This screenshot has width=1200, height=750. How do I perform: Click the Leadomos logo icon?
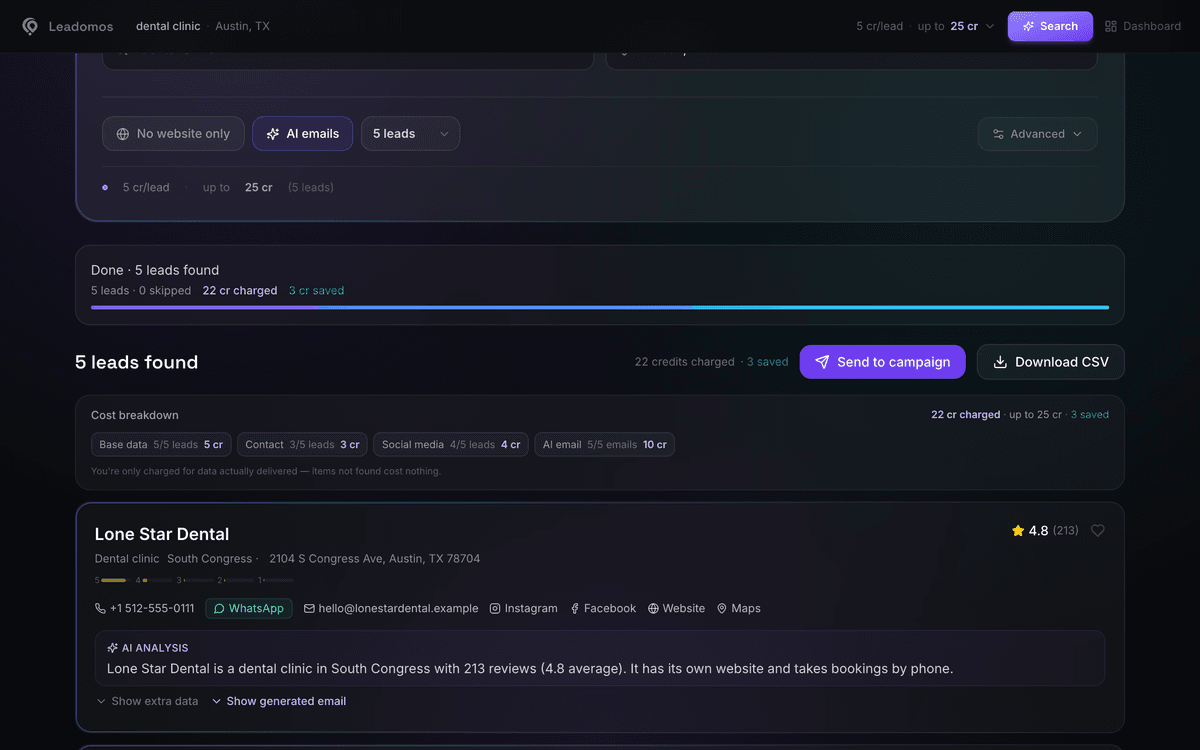coord(30,26)
